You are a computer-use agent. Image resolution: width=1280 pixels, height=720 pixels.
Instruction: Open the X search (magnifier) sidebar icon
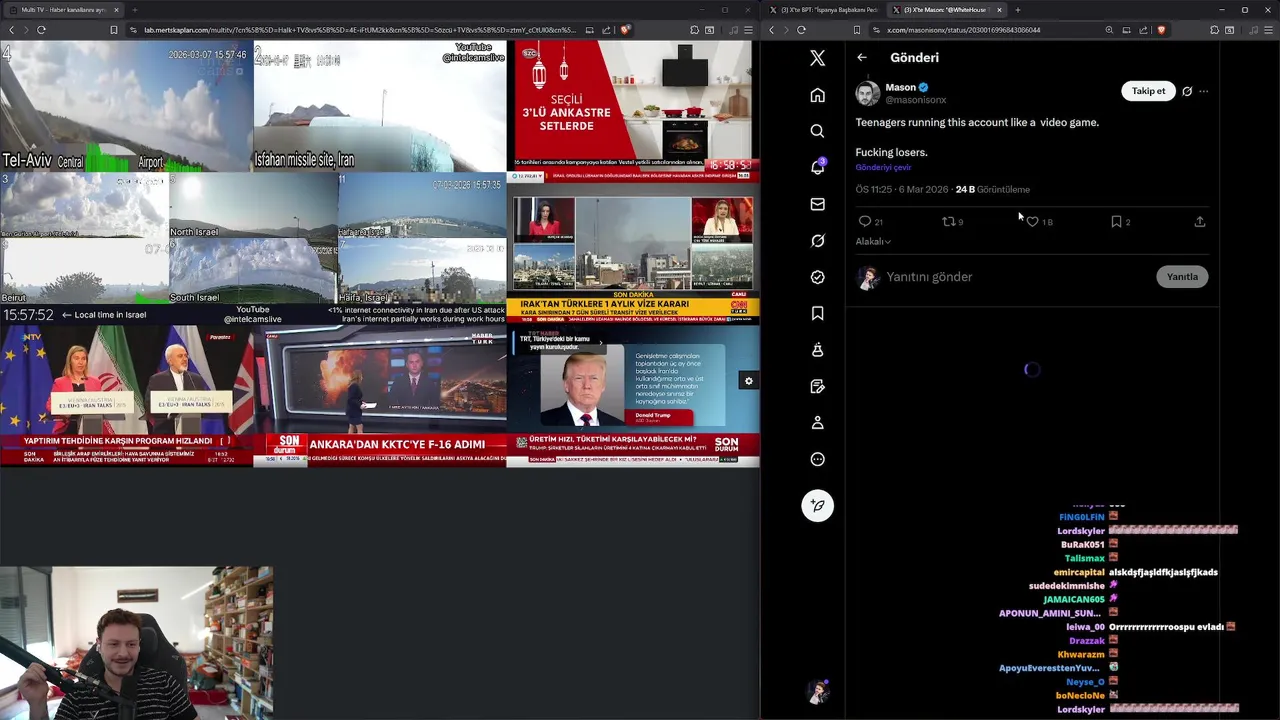817,131
